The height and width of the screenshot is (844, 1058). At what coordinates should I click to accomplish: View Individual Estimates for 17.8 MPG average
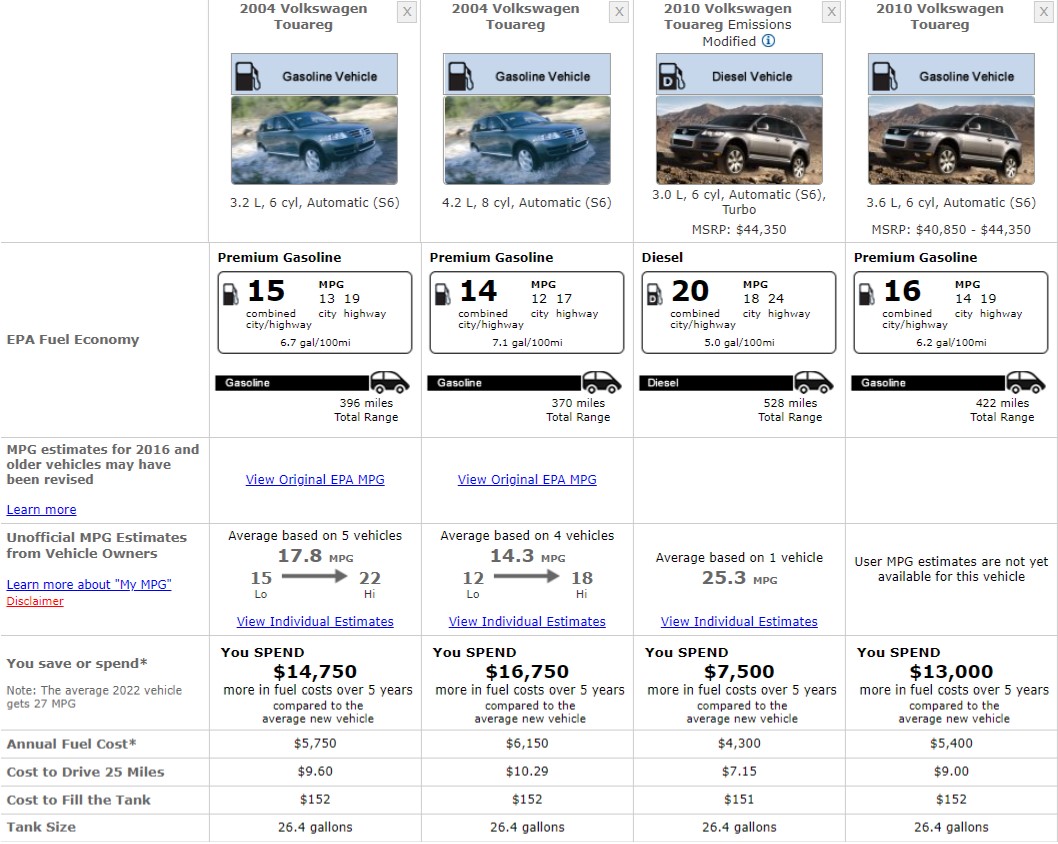tap(315, 621)
